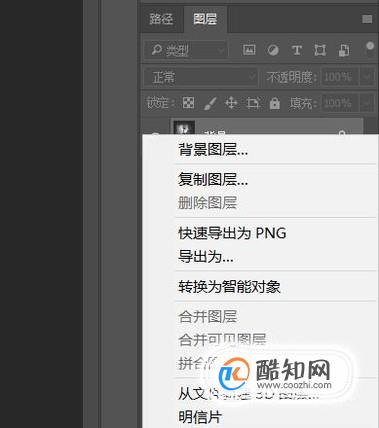
Task: Open the 正常 blend mode dropdown
Action: tap(201, 77)
